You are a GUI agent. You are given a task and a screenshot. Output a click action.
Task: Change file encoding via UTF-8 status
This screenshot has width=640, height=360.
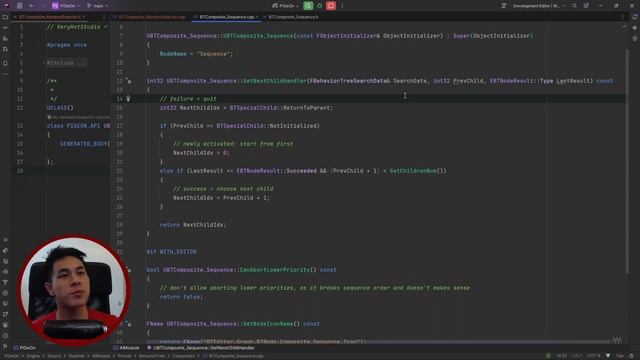coord(594,356)
